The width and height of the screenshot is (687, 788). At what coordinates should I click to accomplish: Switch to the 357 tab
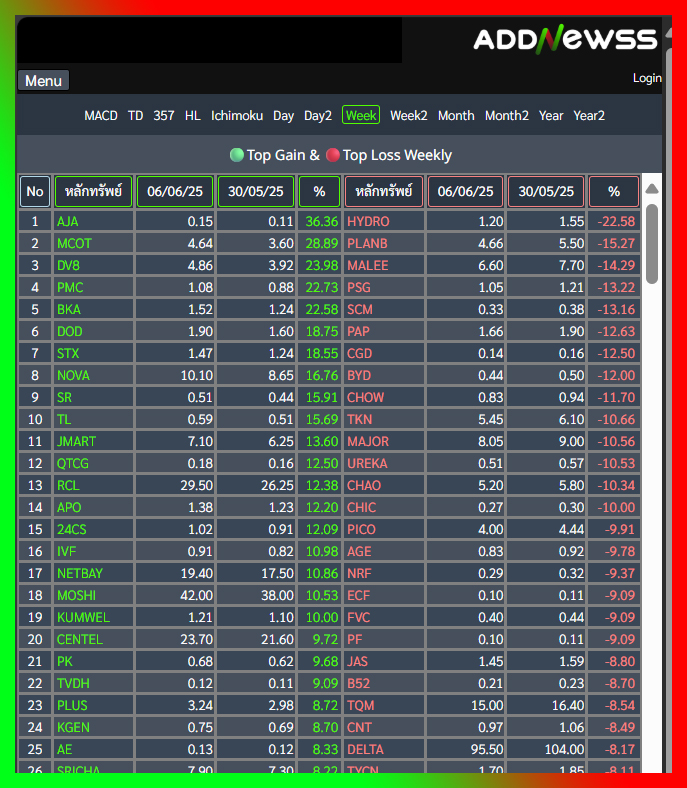164,116
